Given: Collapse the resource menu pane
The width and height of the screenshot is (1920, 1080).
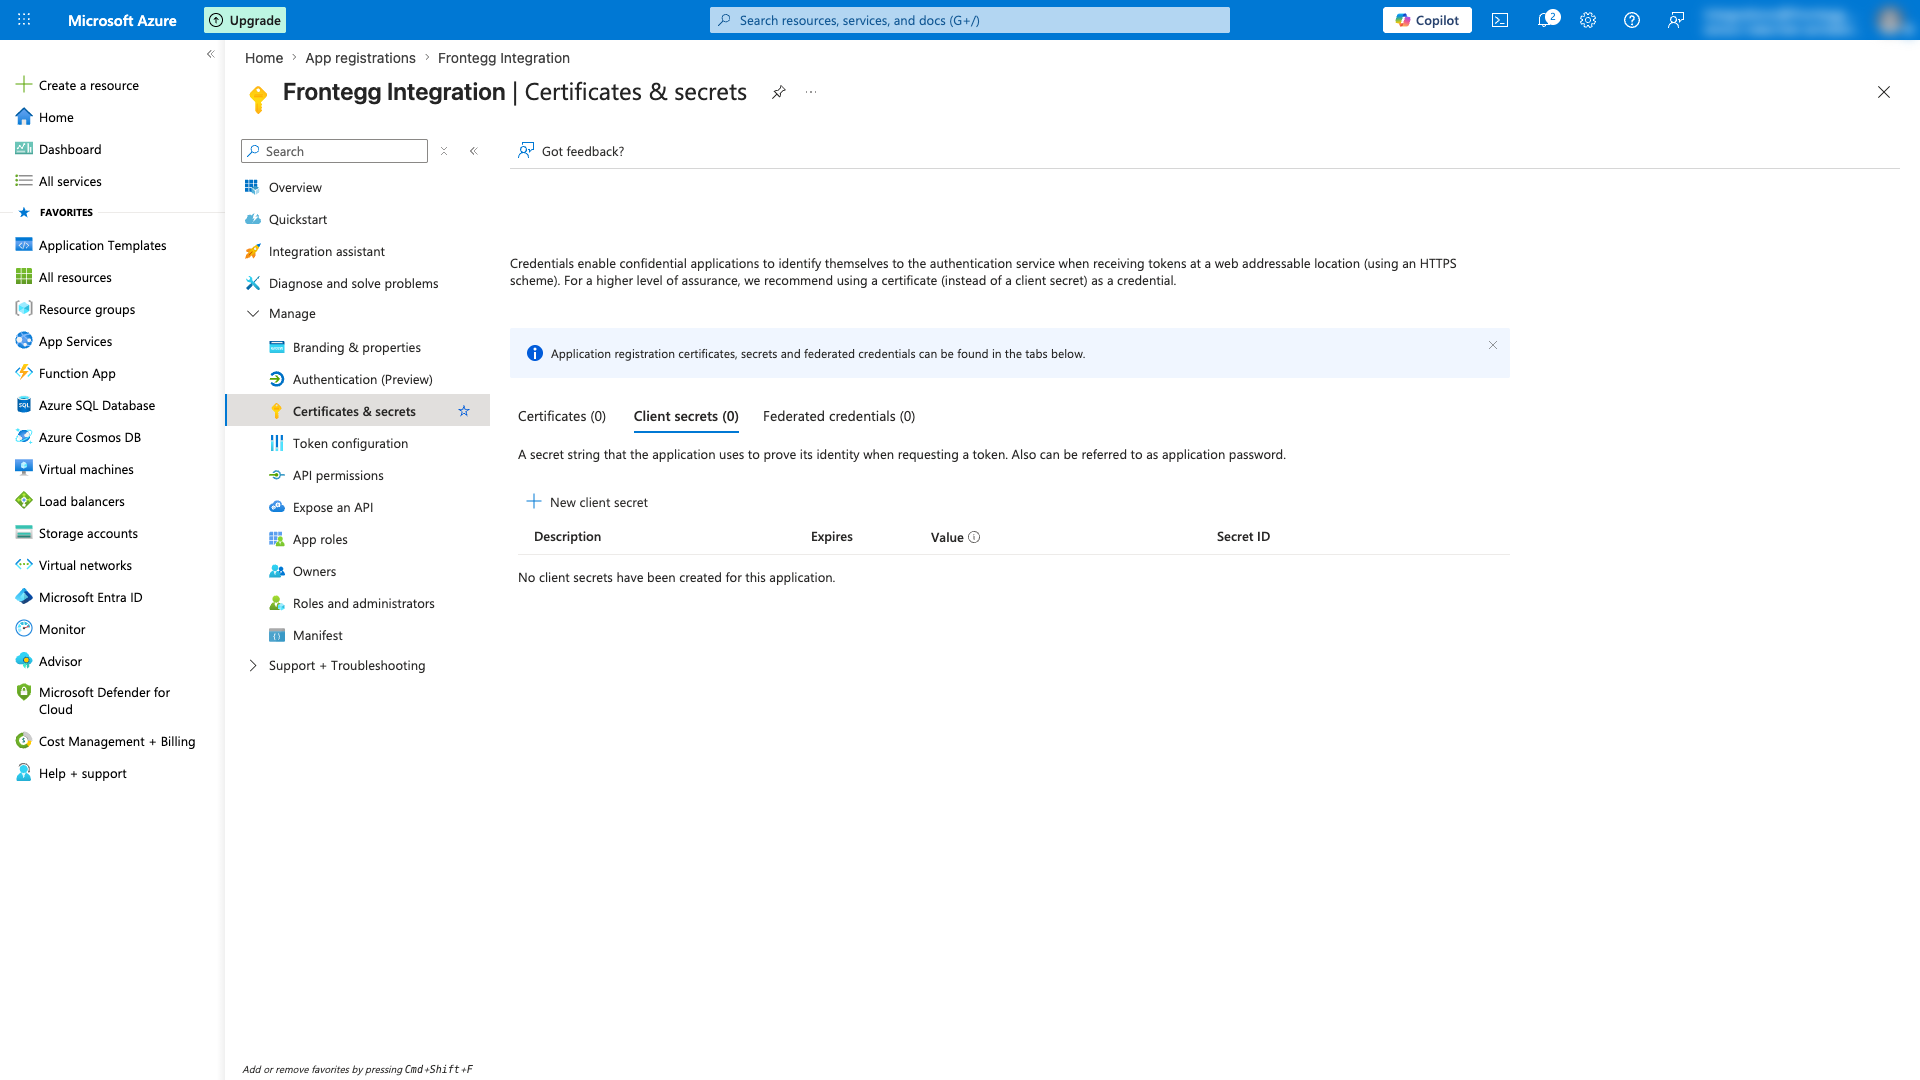Looking at the screenshot, I should point(474,151).
